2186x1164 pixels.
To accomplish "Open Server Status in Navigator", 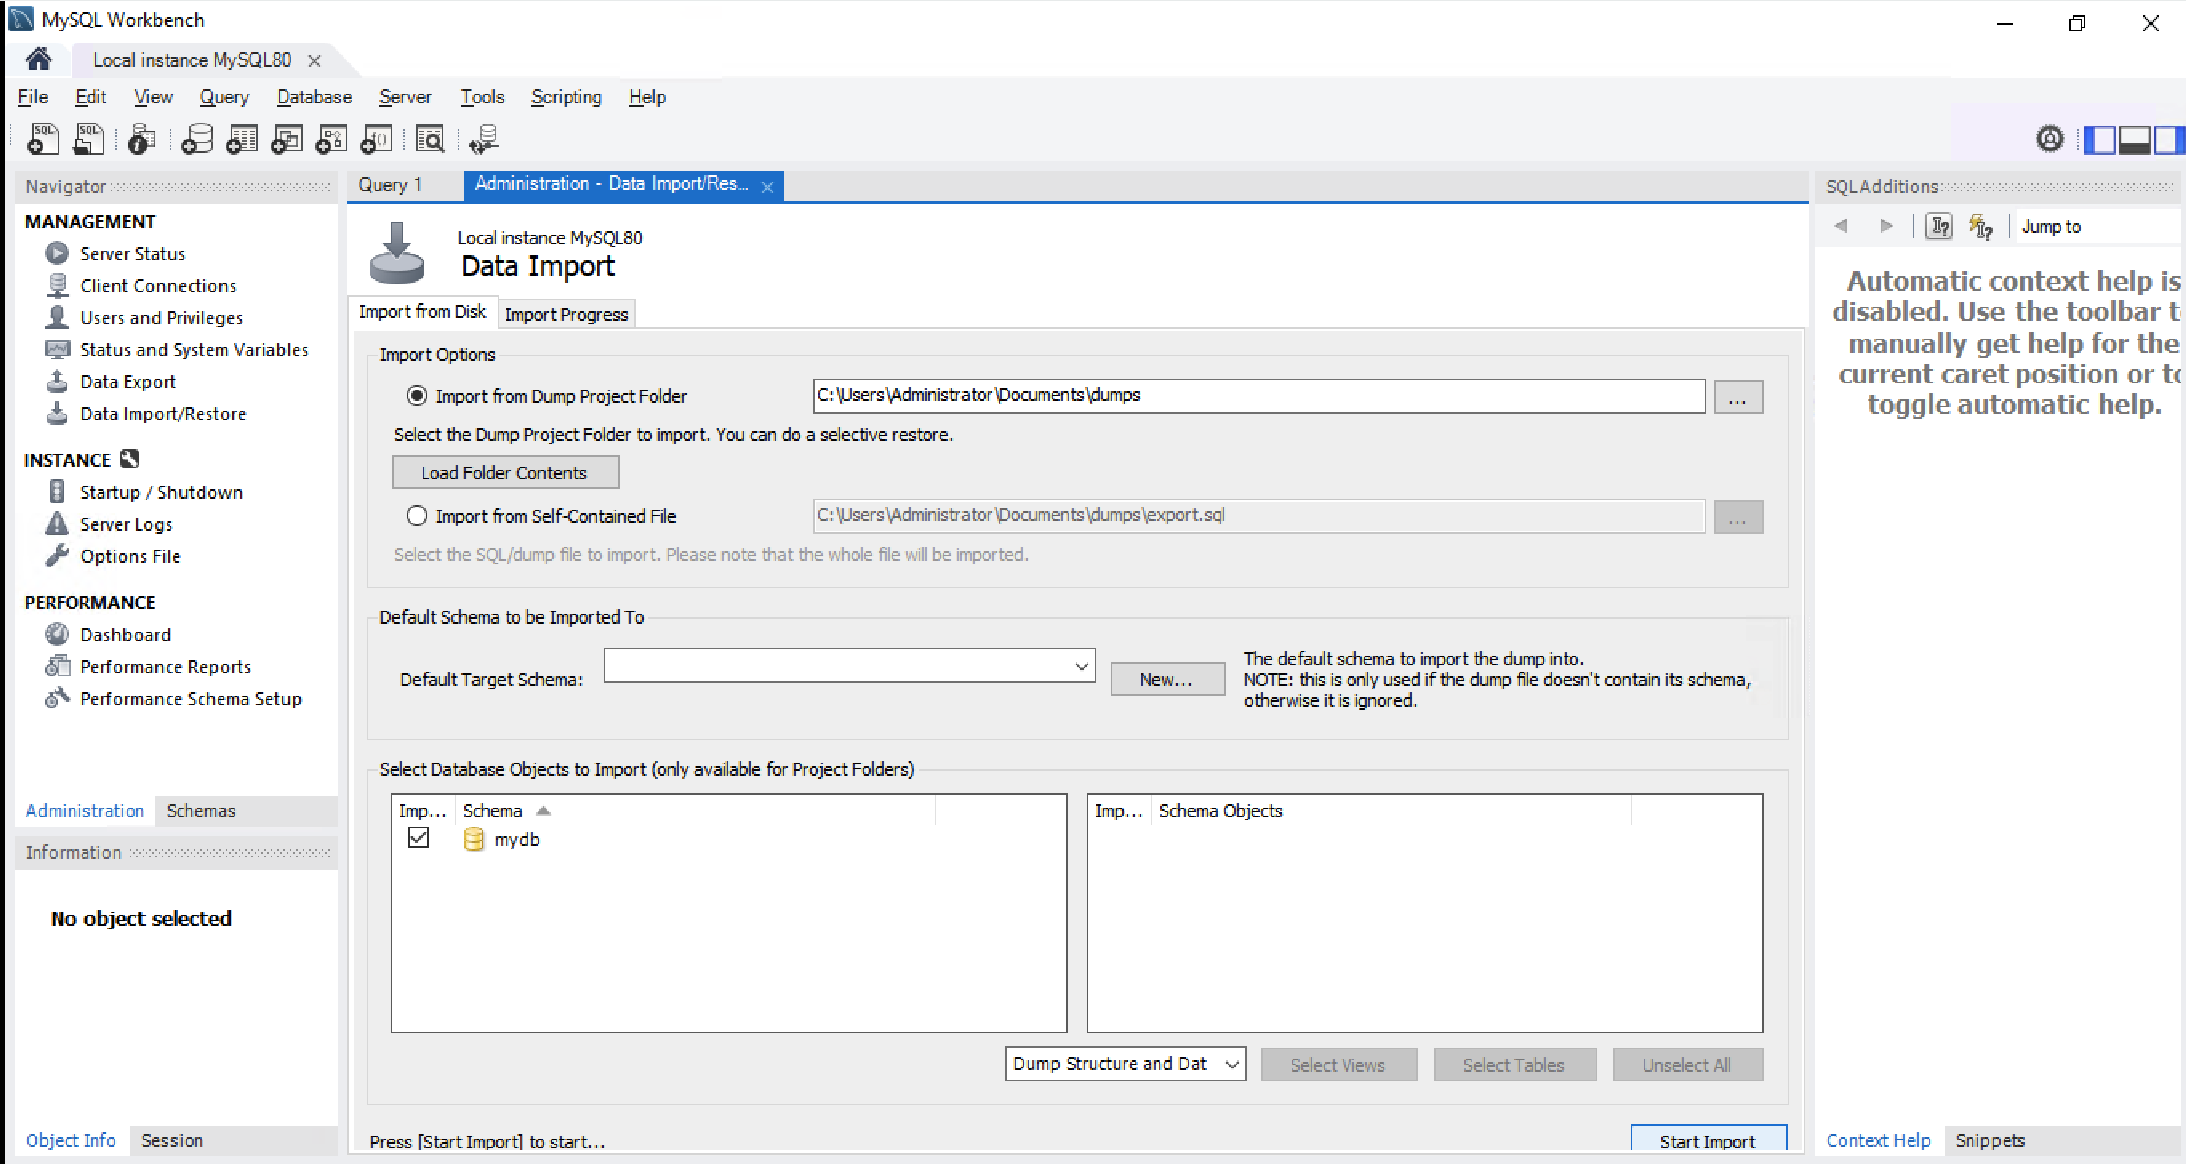I will (x=133, y=254).
